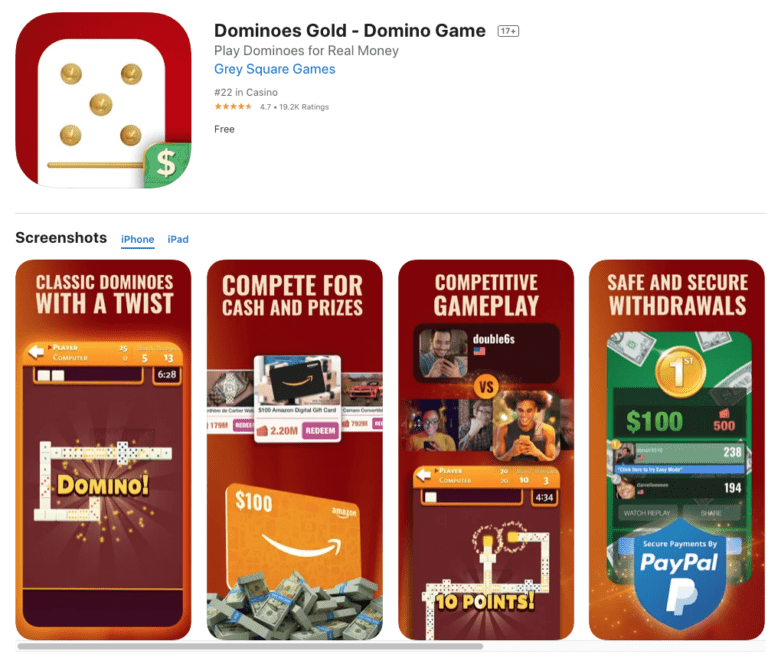Click the #22 in Casino ranking text
Viewport: 768px width, 664px height.
[x=246, y=93]
